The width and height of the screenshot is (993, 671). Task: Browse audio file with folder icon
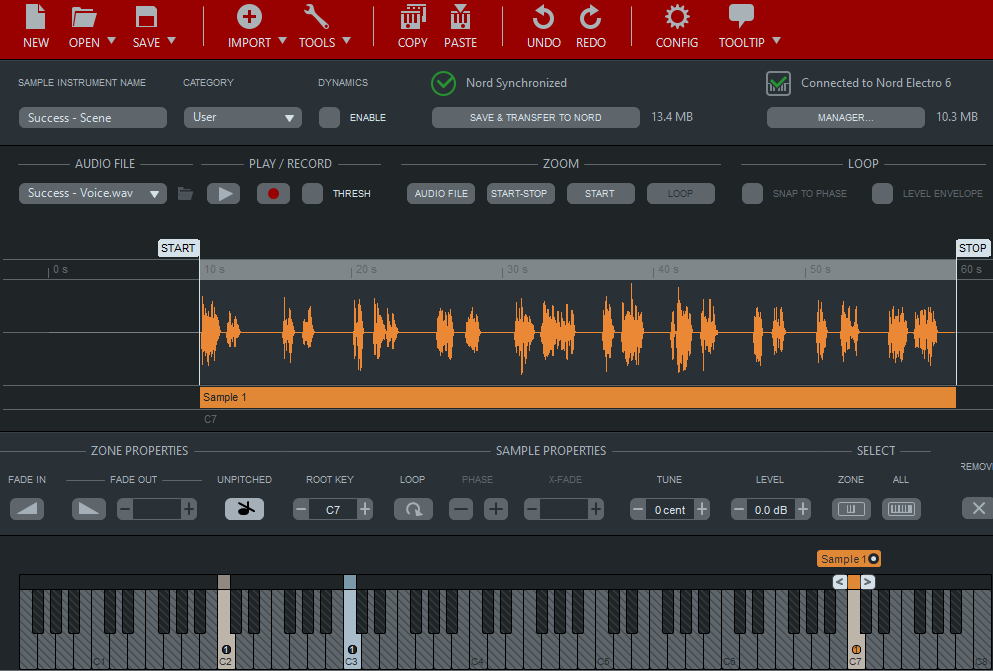pyautogui.click(x=185, y=194)
